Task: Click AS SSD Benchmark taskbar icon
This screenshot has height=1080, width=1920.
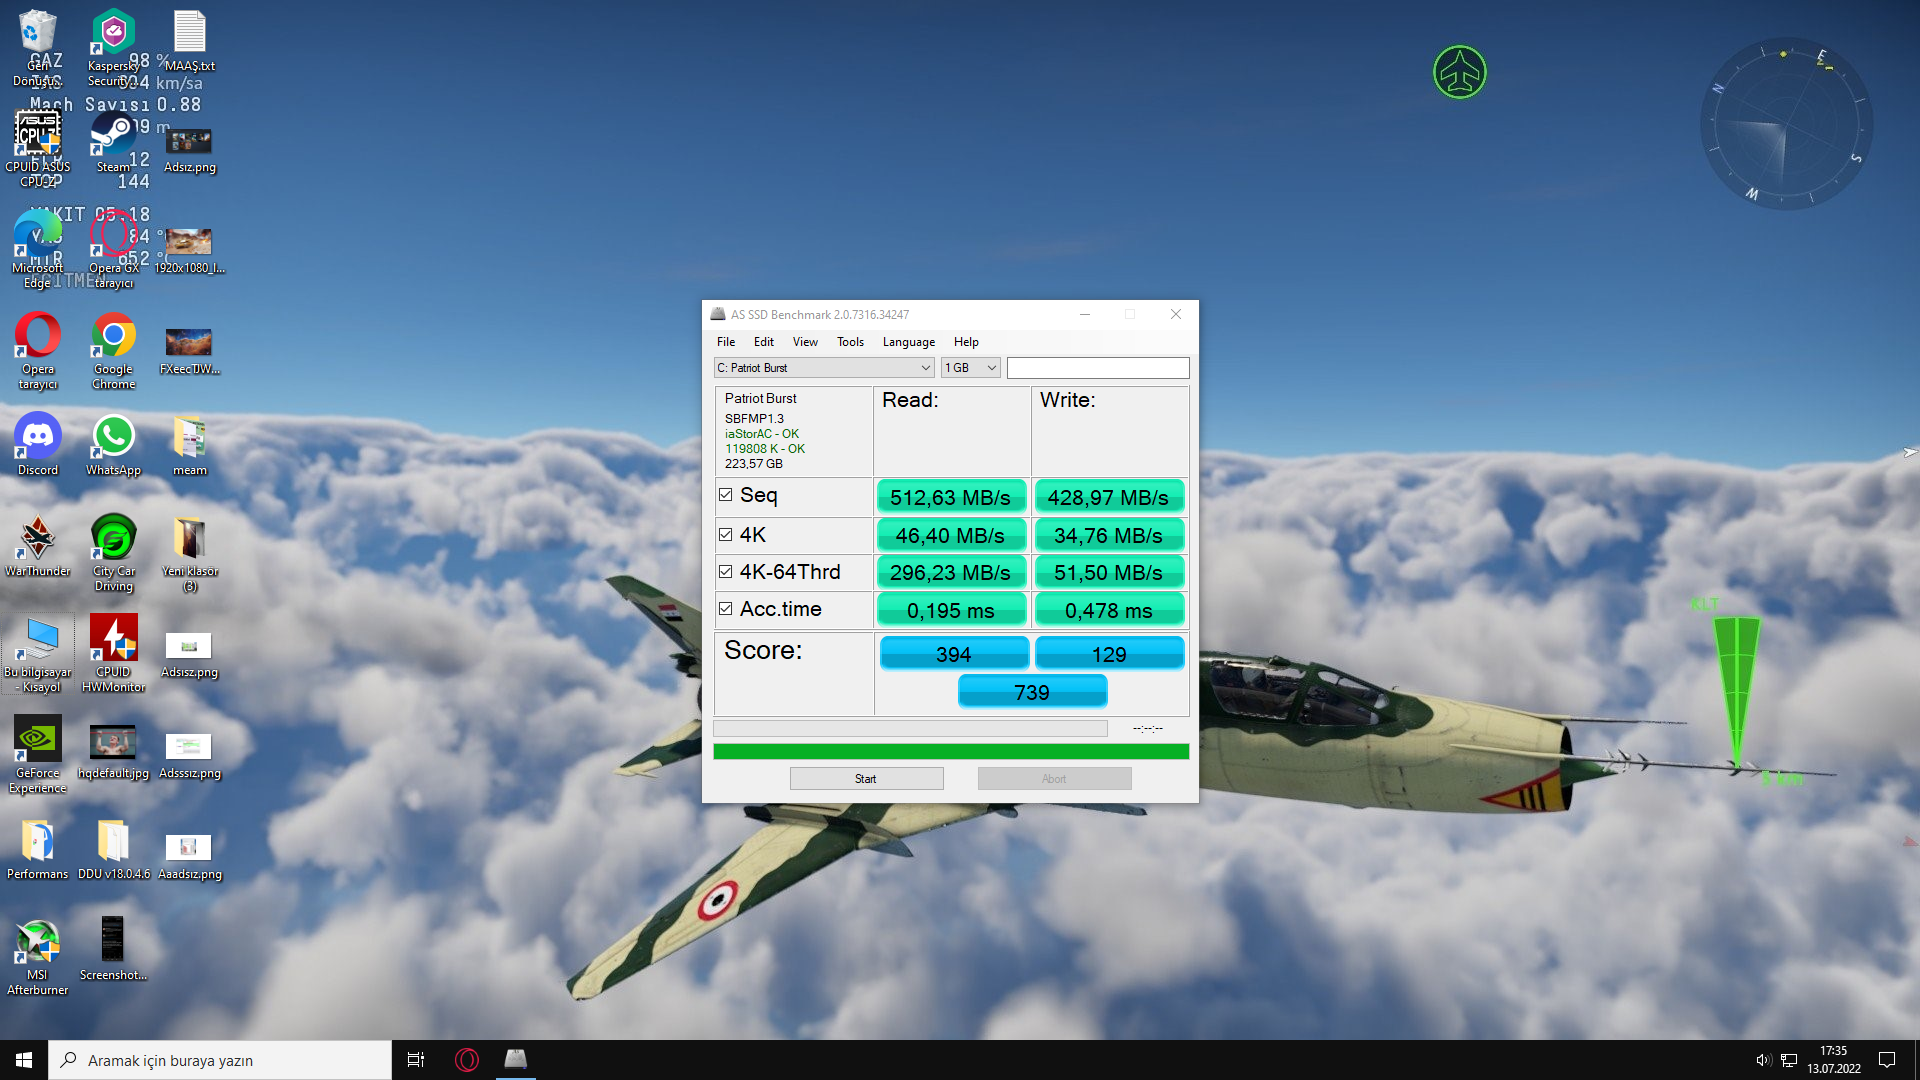Action: point(515,1059)
